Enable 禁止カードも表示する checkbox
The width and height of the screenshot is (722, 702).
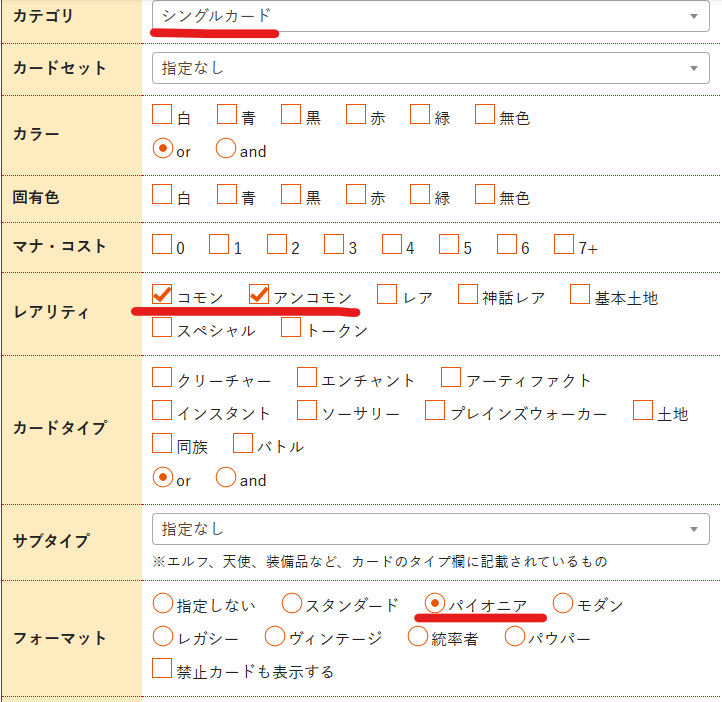pos(162,669)
